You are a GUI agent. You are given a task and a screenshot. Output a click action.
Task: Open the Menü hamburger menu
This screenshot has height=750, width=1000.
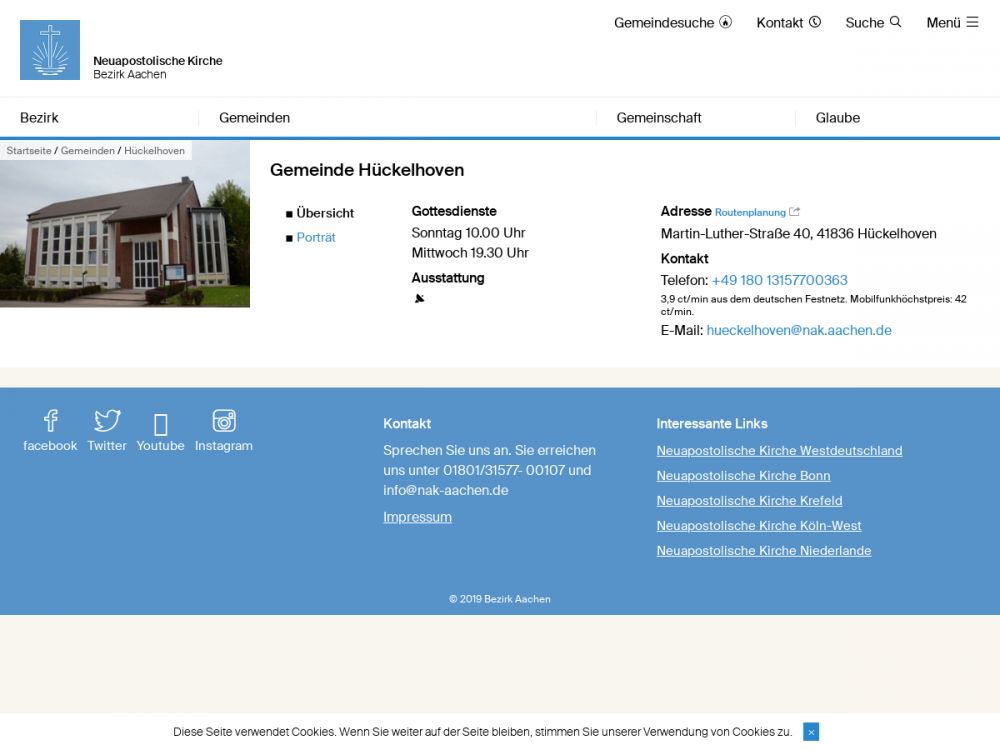971,22
